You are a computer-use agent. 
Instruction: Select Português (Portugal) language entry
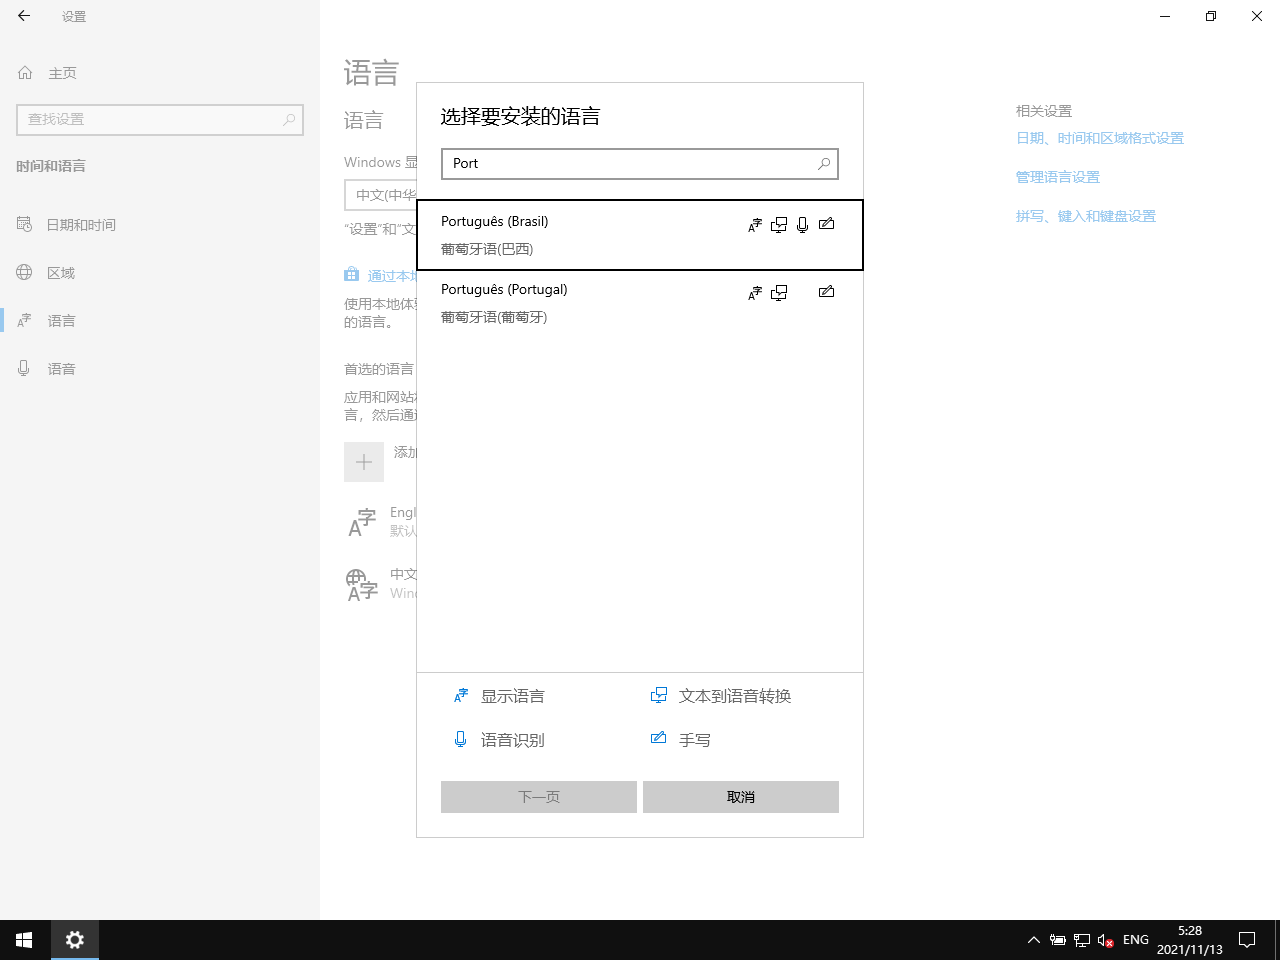pos(590,303)
